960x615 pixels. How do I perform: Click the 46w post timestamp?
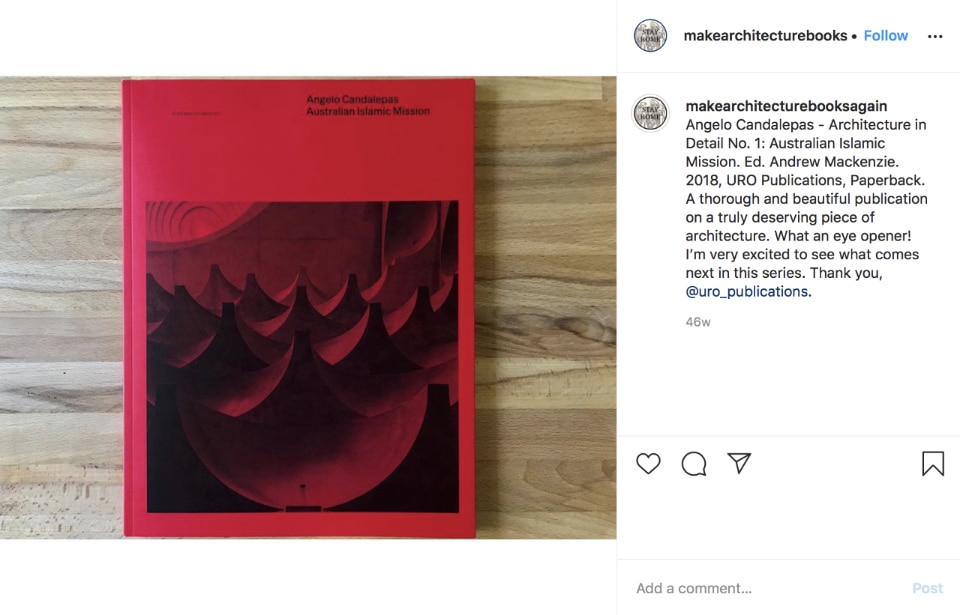click(697, 322)
